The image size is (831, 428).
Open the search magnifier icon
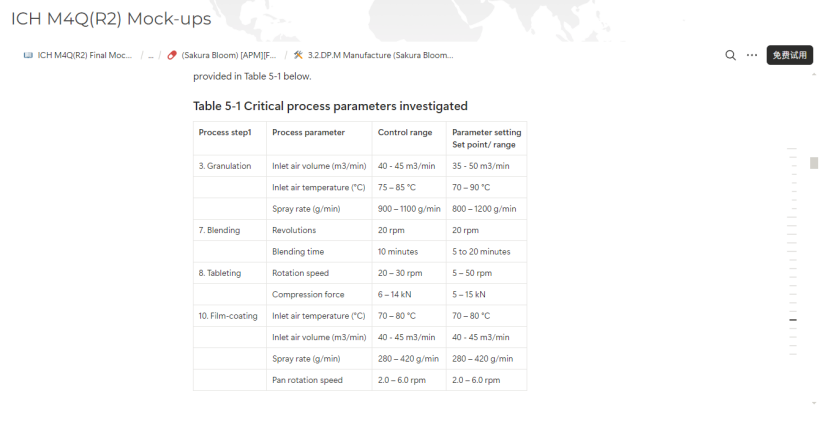click(731, 56)
